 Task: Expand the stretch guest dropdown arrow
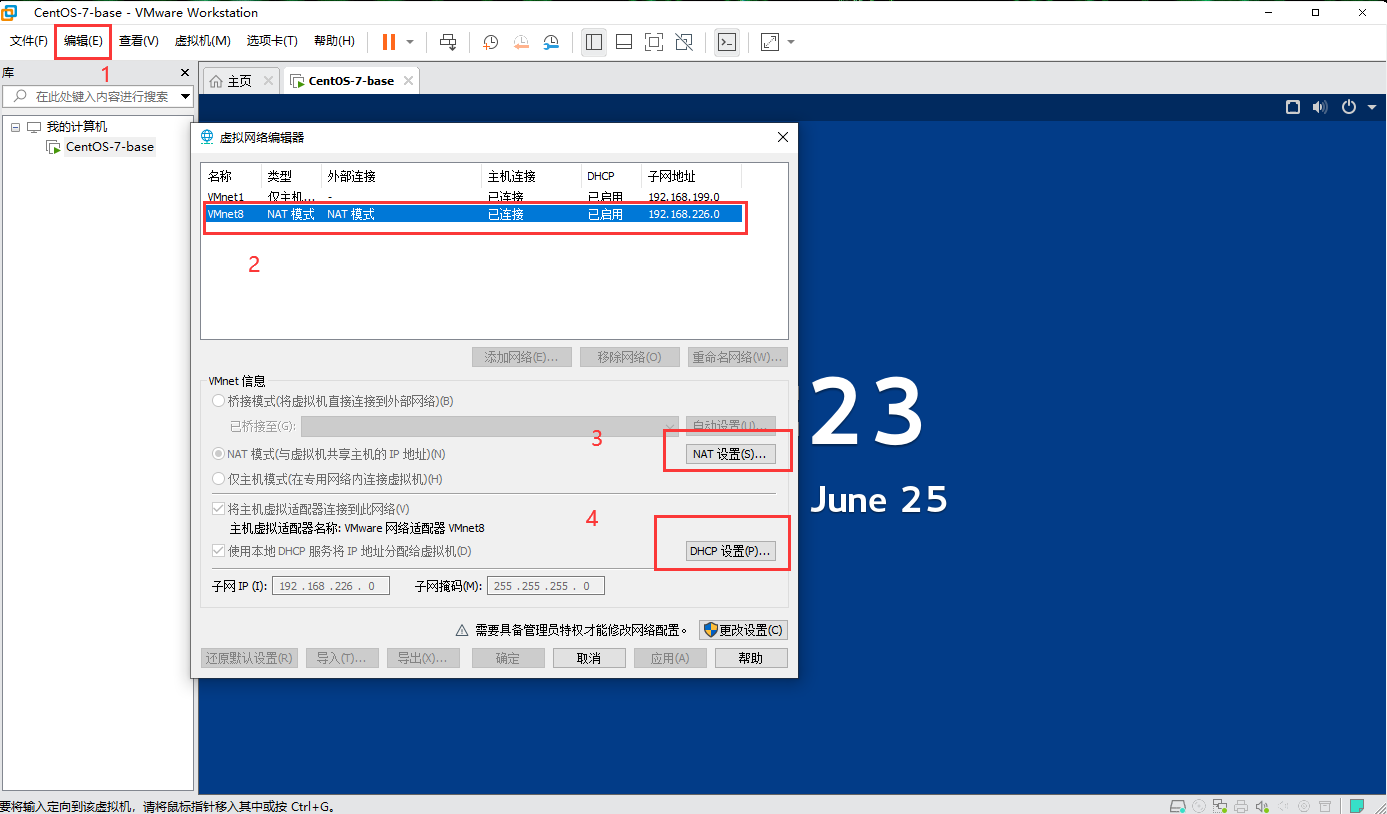tap(791, 42)
